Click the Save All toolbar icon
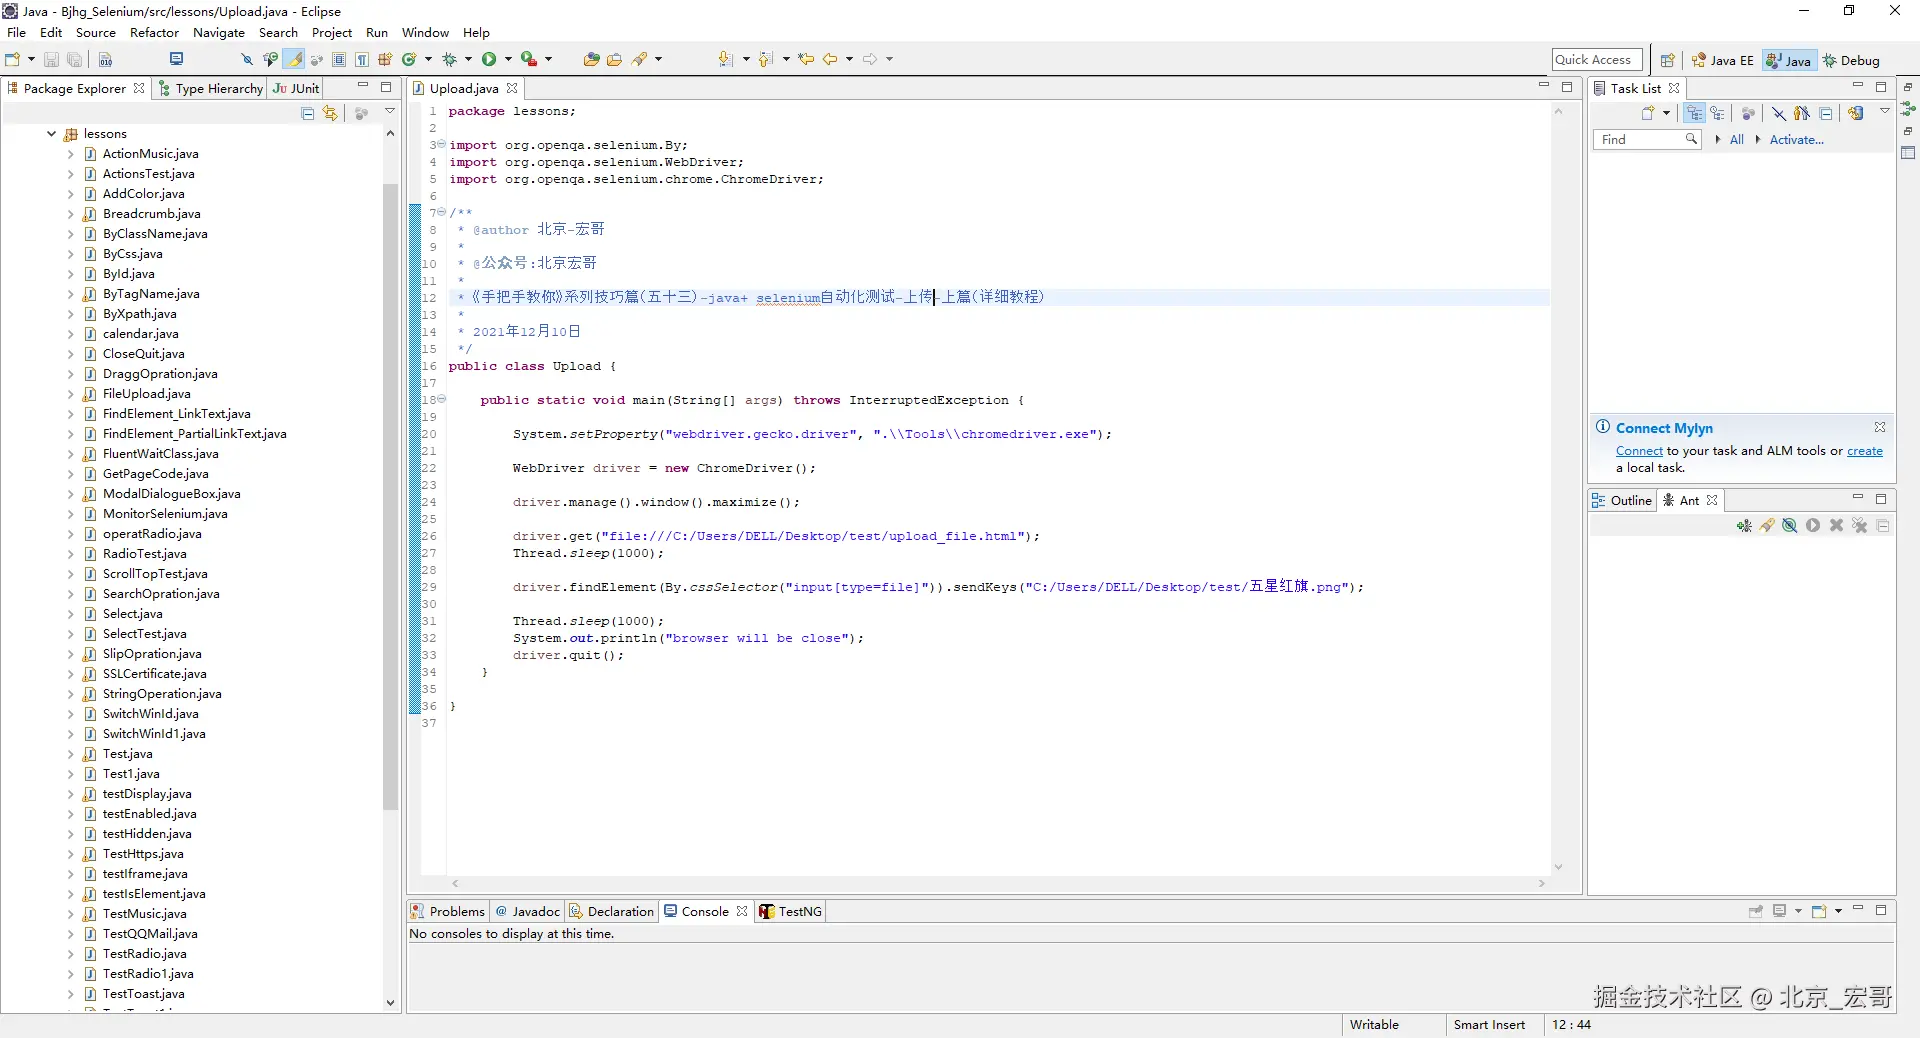1920x1038 pixels. click(x=74, y=60)
